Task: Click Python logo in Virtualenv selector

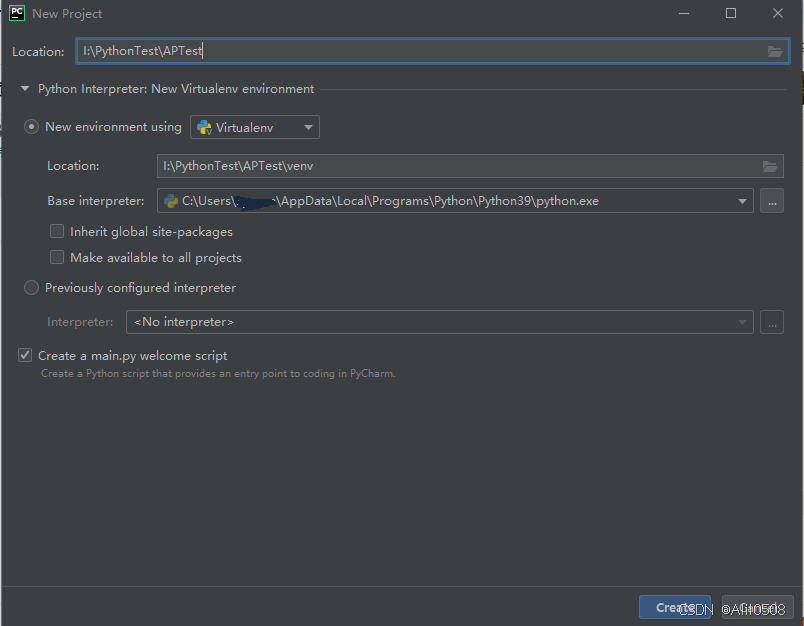Action: pyautogui.click(x=203, y=127)
